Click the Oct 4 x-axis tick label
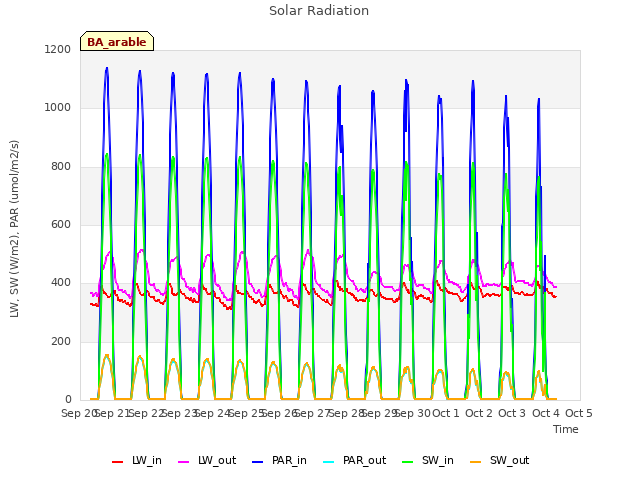 click(546, 413)
